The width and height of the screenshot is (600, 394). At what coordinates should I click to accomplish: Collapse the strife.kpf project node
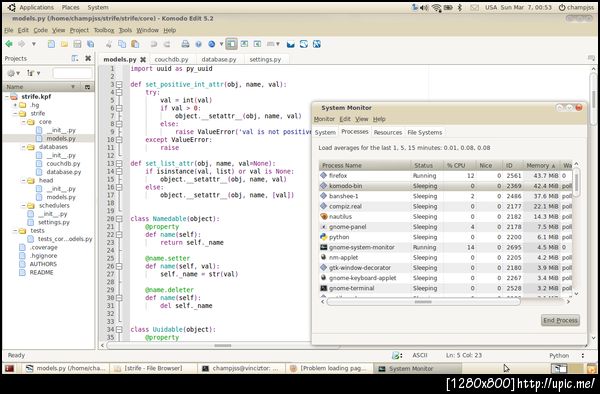(7, 96)
